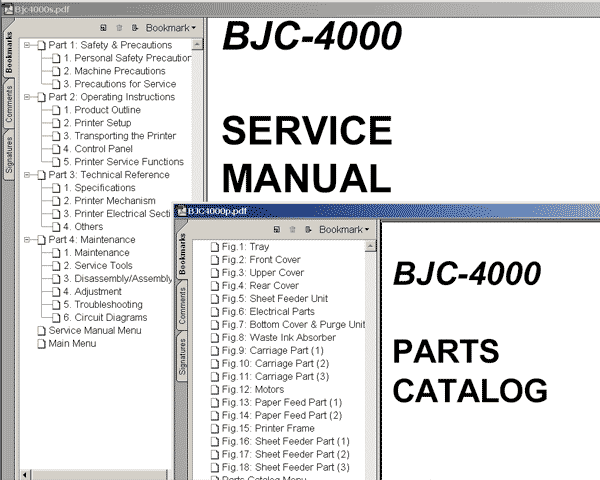This screenshot has height=480, width=600.
Task: Open bookmark 5. Troubleshooting
Action: pyautogui.click(x=103, y=305)
